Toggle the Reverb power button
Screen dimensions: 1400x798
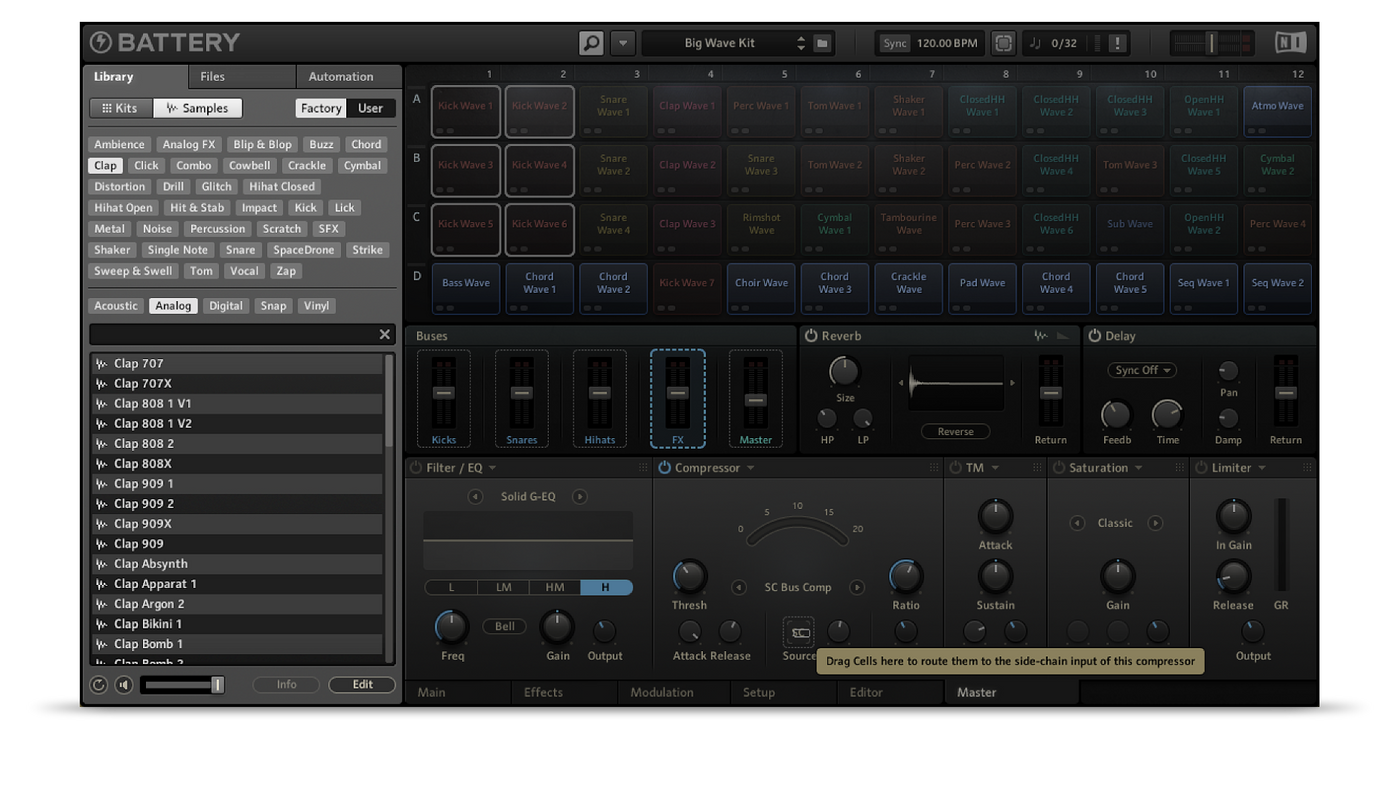coord(811,336)
